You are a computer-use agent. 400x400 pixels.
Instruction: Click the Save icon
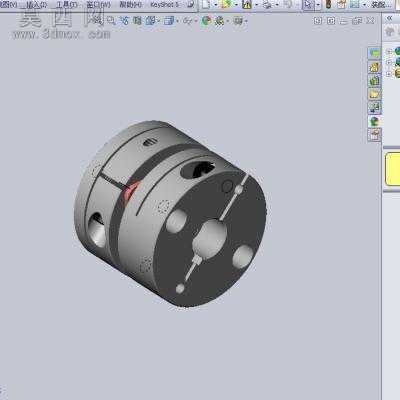247,4
